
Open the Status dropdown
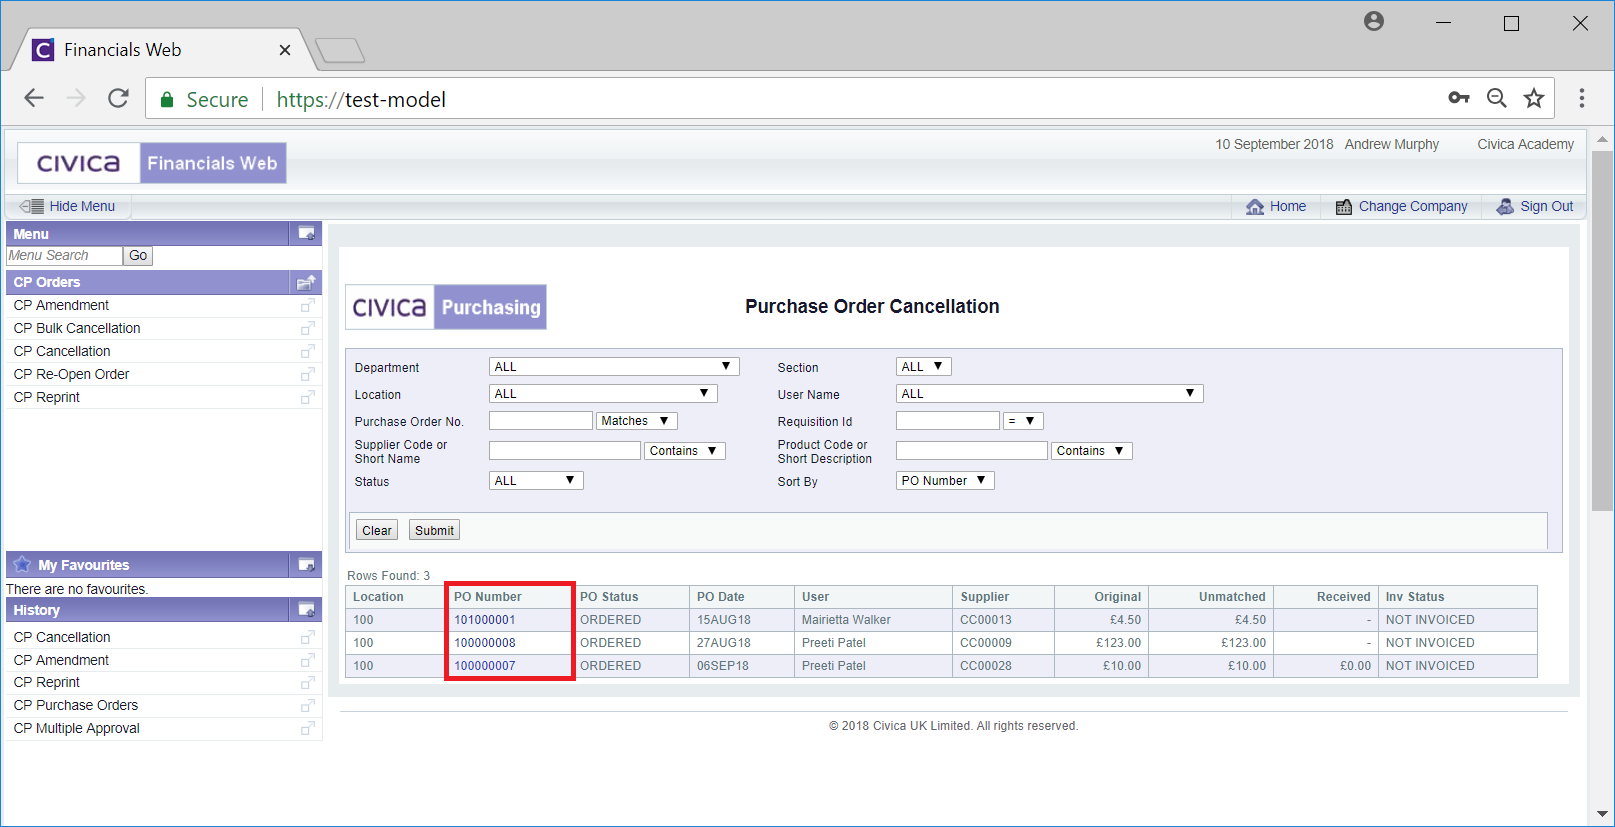pos(536,481)
